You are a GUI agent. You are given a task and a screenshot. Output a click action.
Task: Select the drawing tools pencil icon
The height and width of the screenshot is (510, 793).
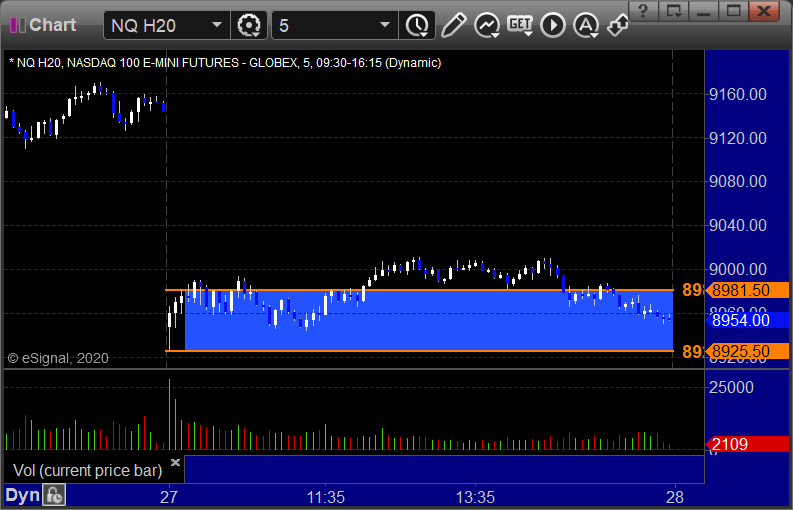[453, 25]
